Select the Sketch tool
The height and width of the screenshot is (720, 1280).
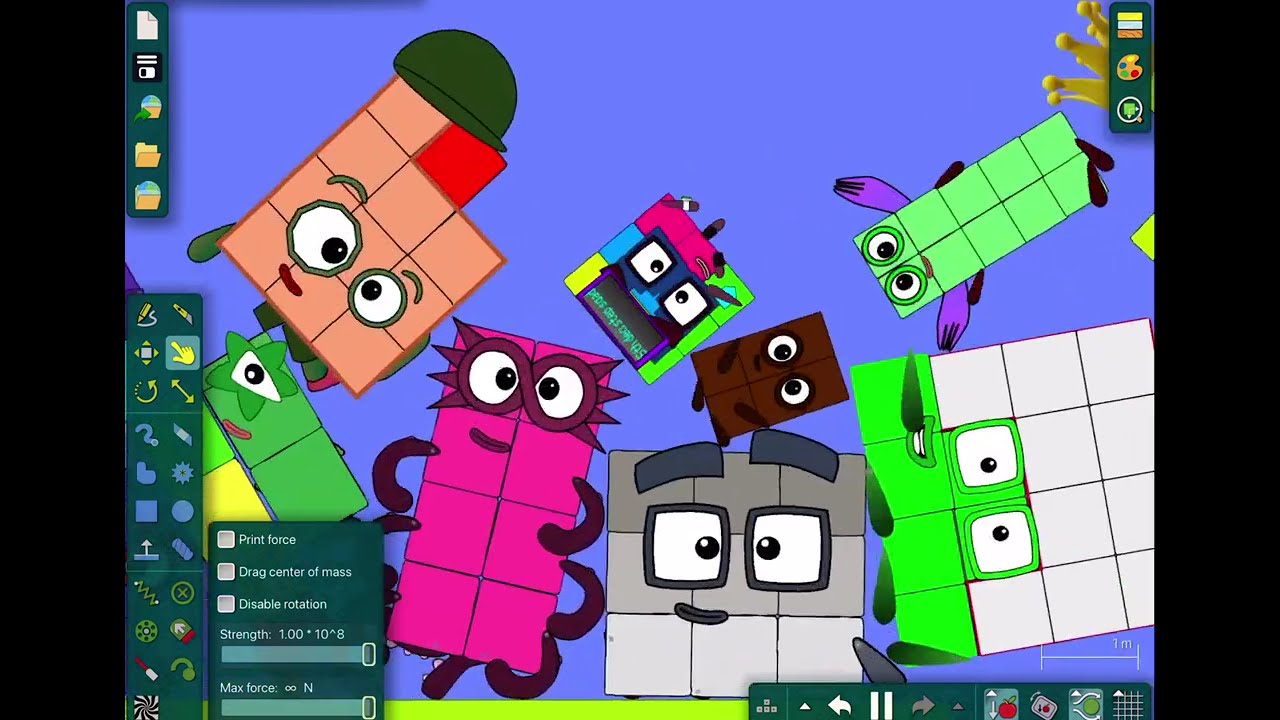pyautogui.click(x=147, y=315)
